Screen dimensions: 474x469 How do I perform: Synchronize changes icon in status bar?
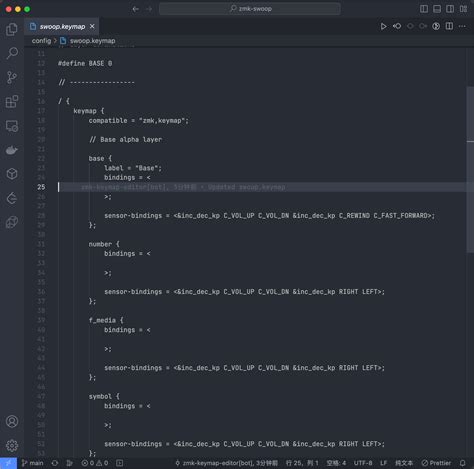pyautogui.click(x=55, y=463)
